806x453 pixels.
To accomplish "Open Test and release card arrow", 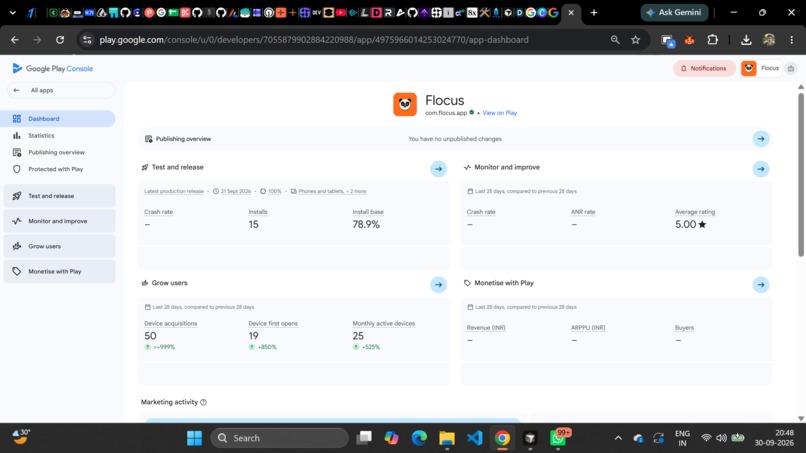I will (x=438, y=169).
